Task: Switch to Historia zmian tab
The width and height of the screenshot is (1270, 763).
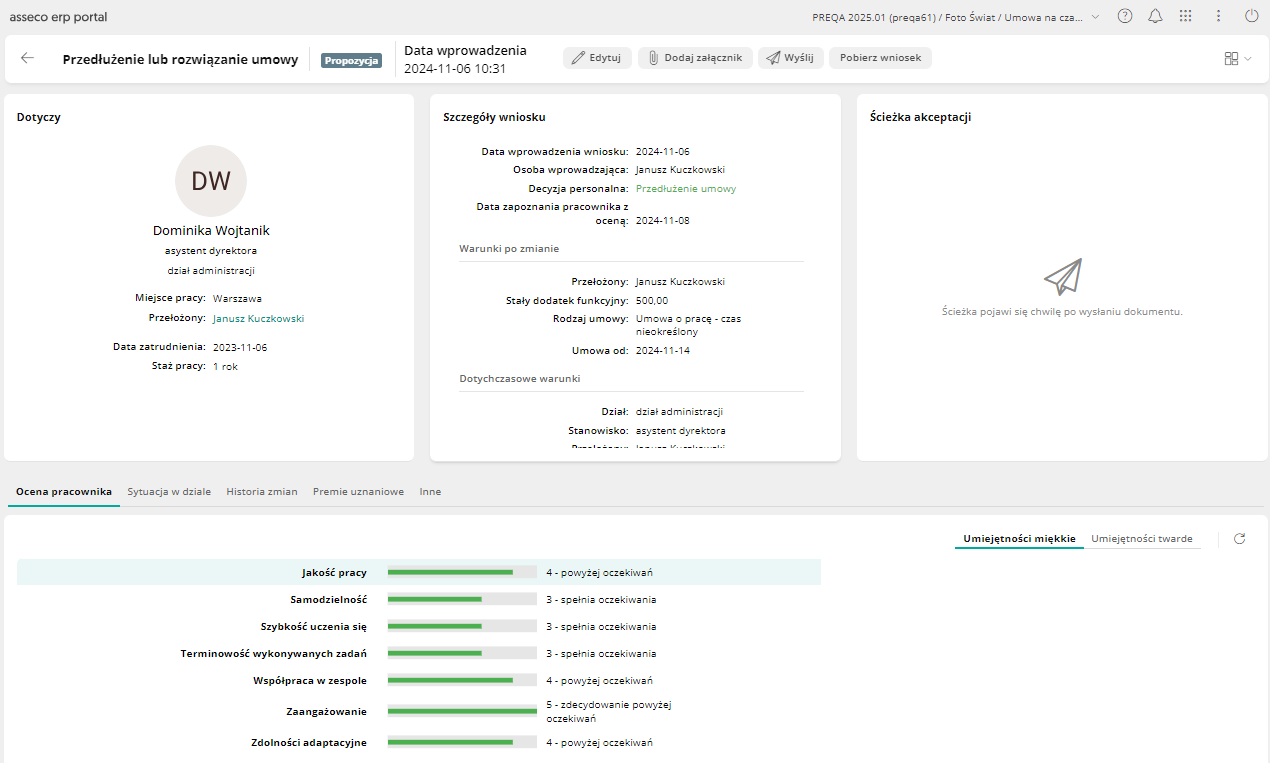Action: click(x=262, y=492)
